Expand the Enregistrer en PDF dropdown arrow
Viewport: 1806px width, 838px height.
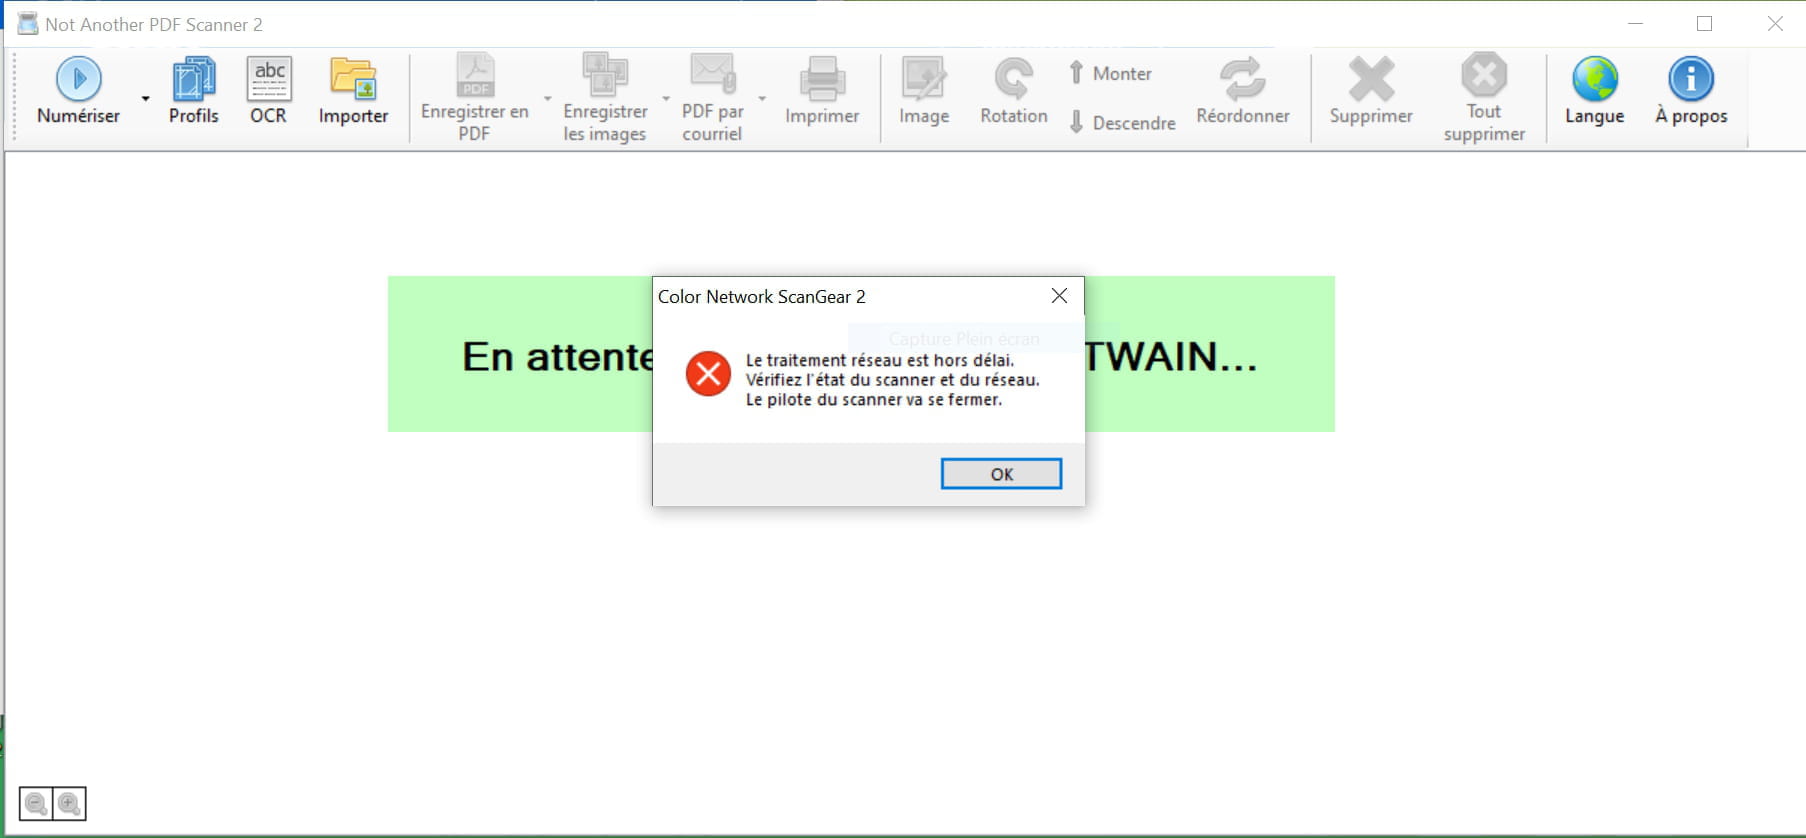click(x=547, y=98)
